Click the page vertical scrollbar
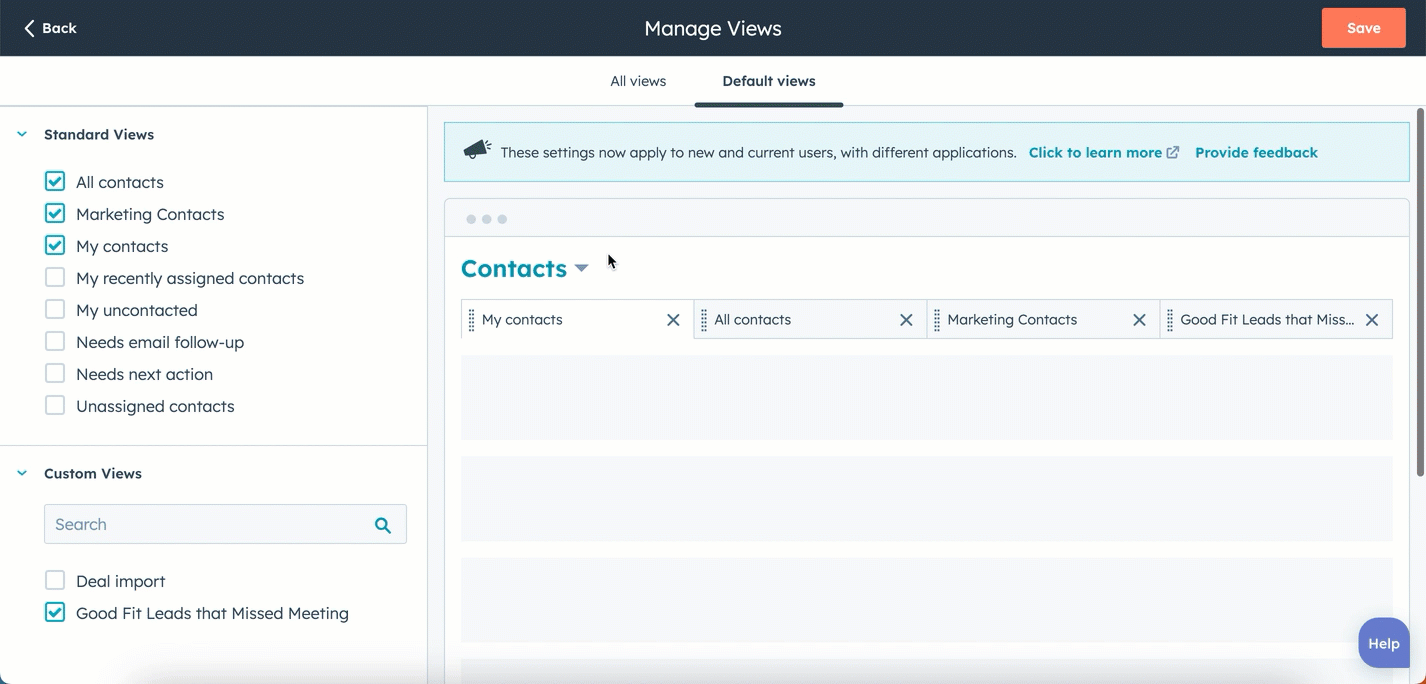This screenshot has height=684, width=1426. (x=1420, y=292)
